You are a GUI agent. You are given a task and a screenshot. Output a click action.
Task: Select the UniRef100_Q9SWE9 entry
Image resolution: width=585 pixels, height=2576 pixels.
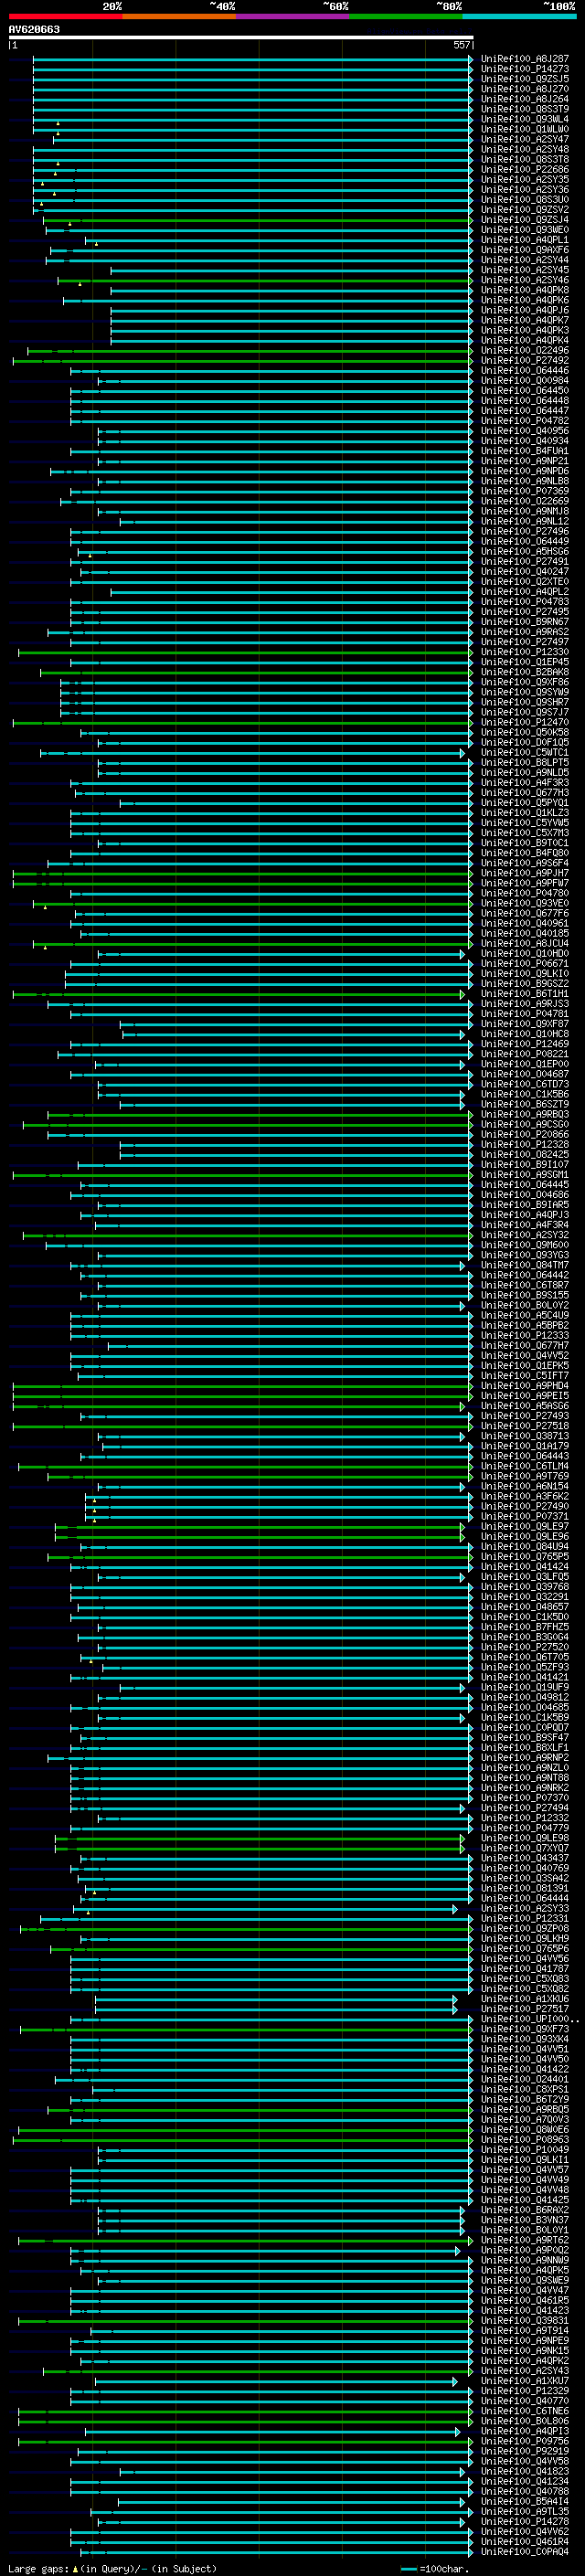(524, 2280)
